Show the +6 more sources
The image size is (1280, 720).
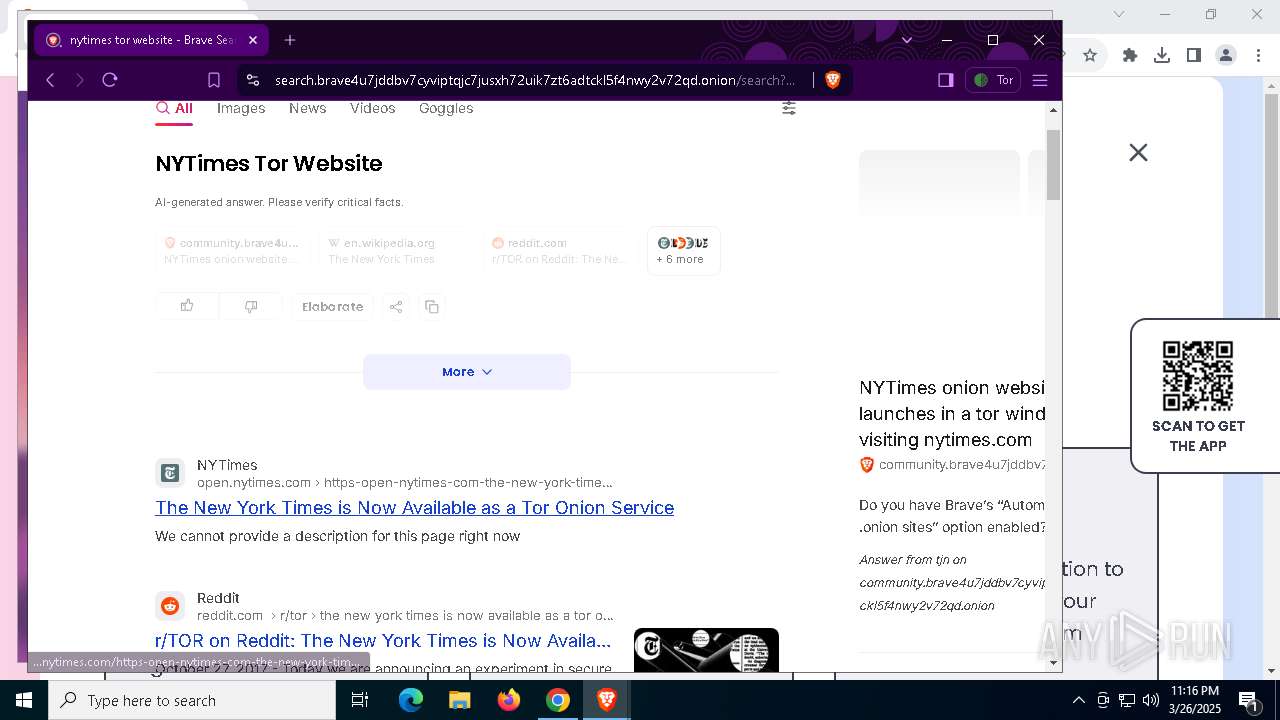(683, 251)
